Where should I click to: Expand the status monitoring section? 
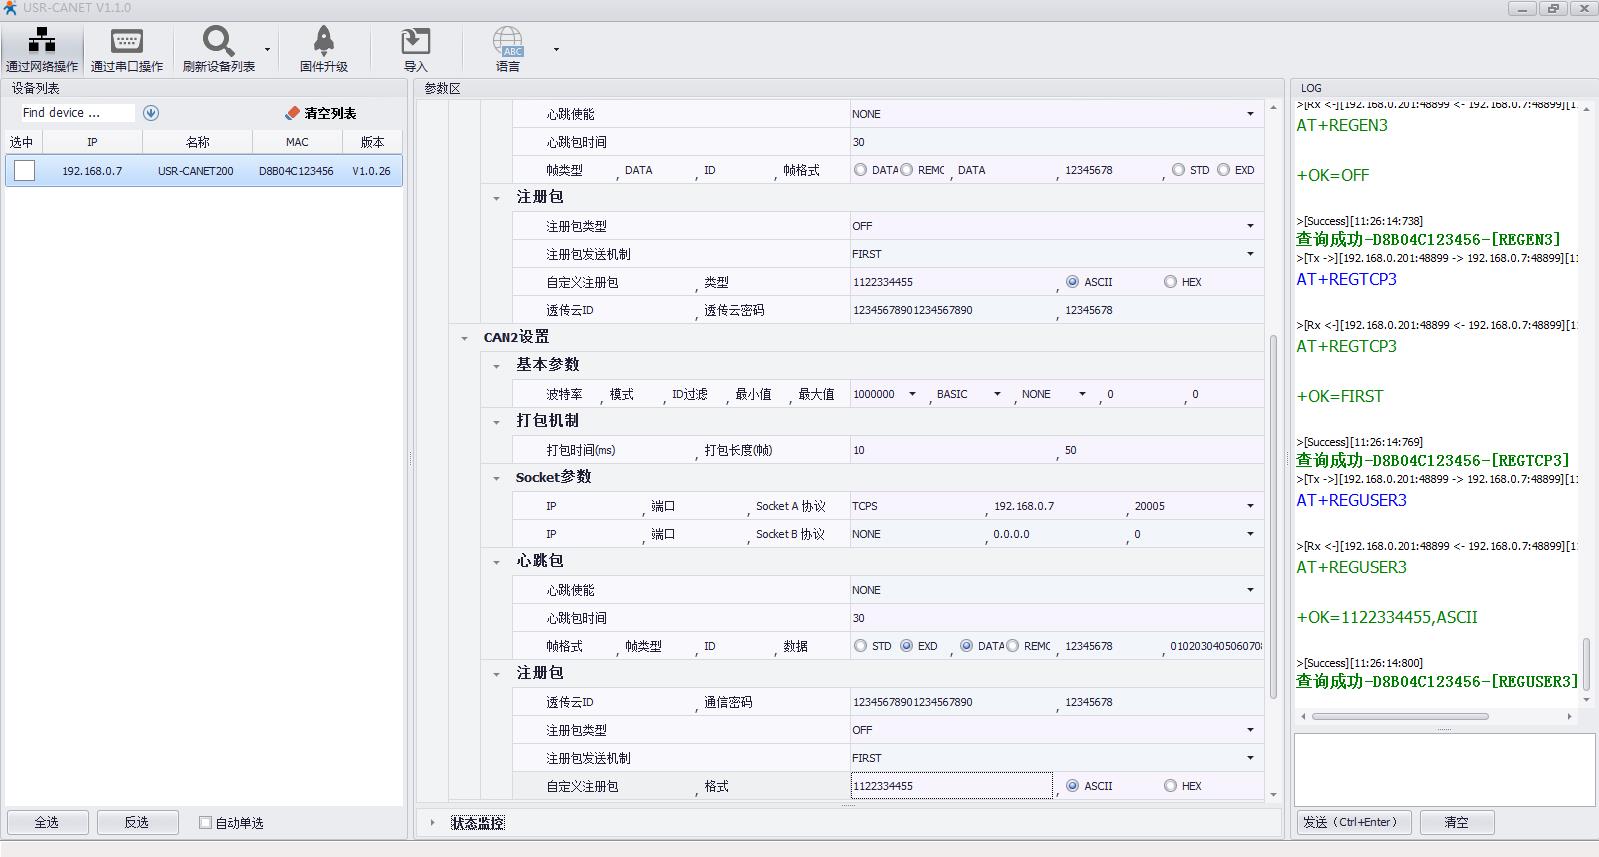[432, 823]
